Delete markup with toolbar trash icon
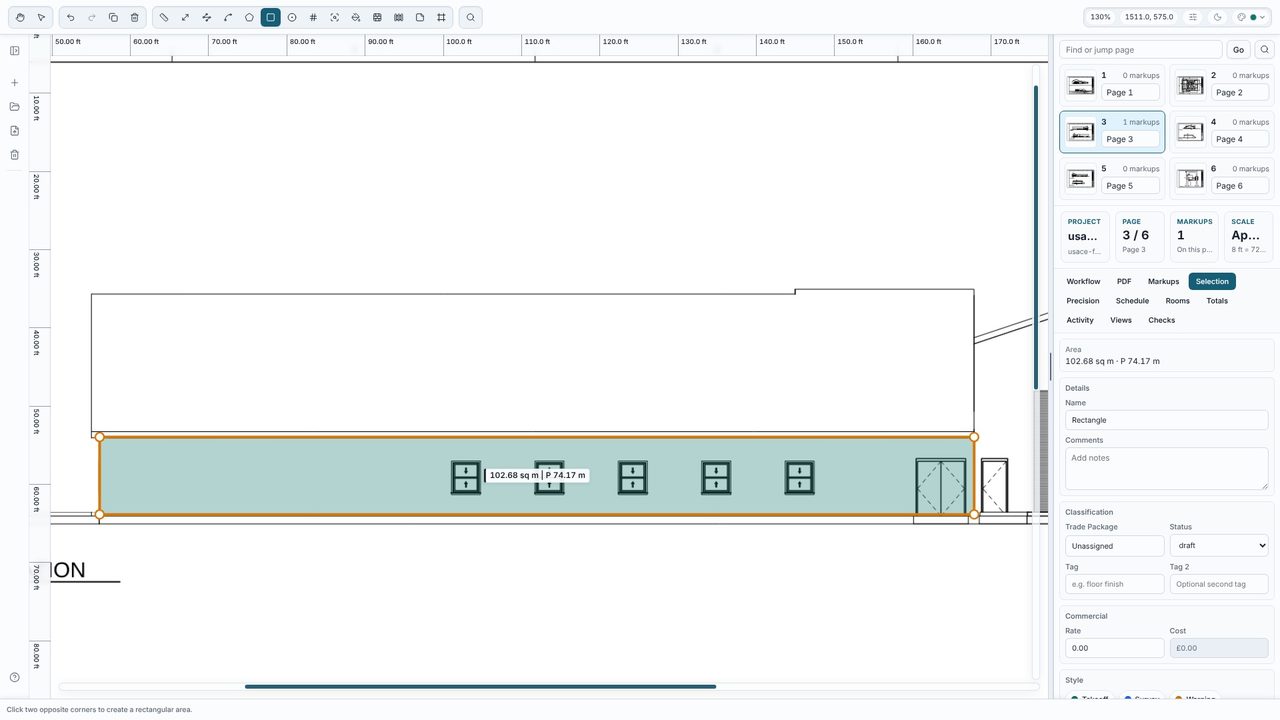Viewport: 1280px width, 720px height. pyautogui.click(x=135, y=17)
